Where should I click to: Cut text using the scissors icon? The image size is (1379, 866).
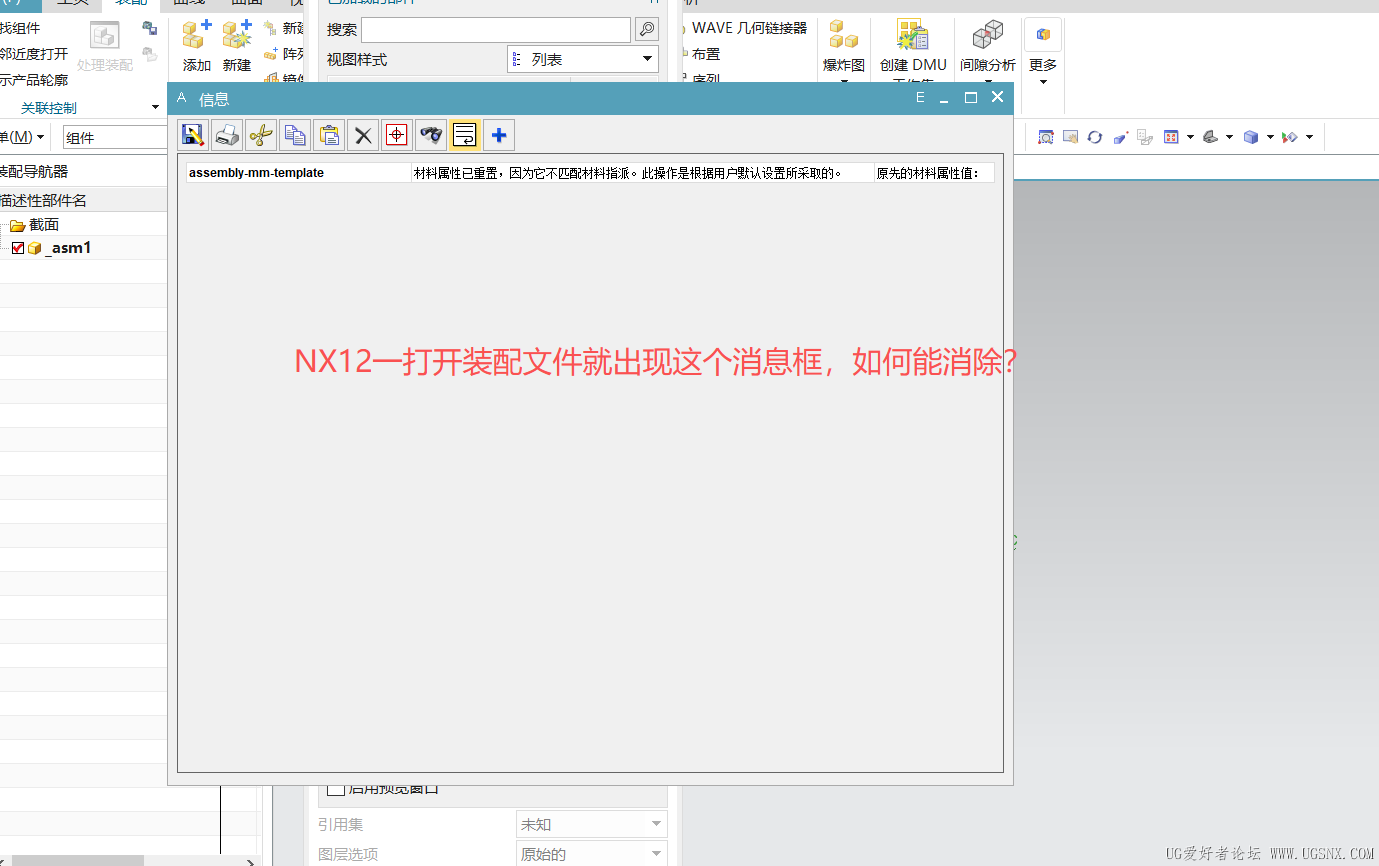(x=261, y=135)
